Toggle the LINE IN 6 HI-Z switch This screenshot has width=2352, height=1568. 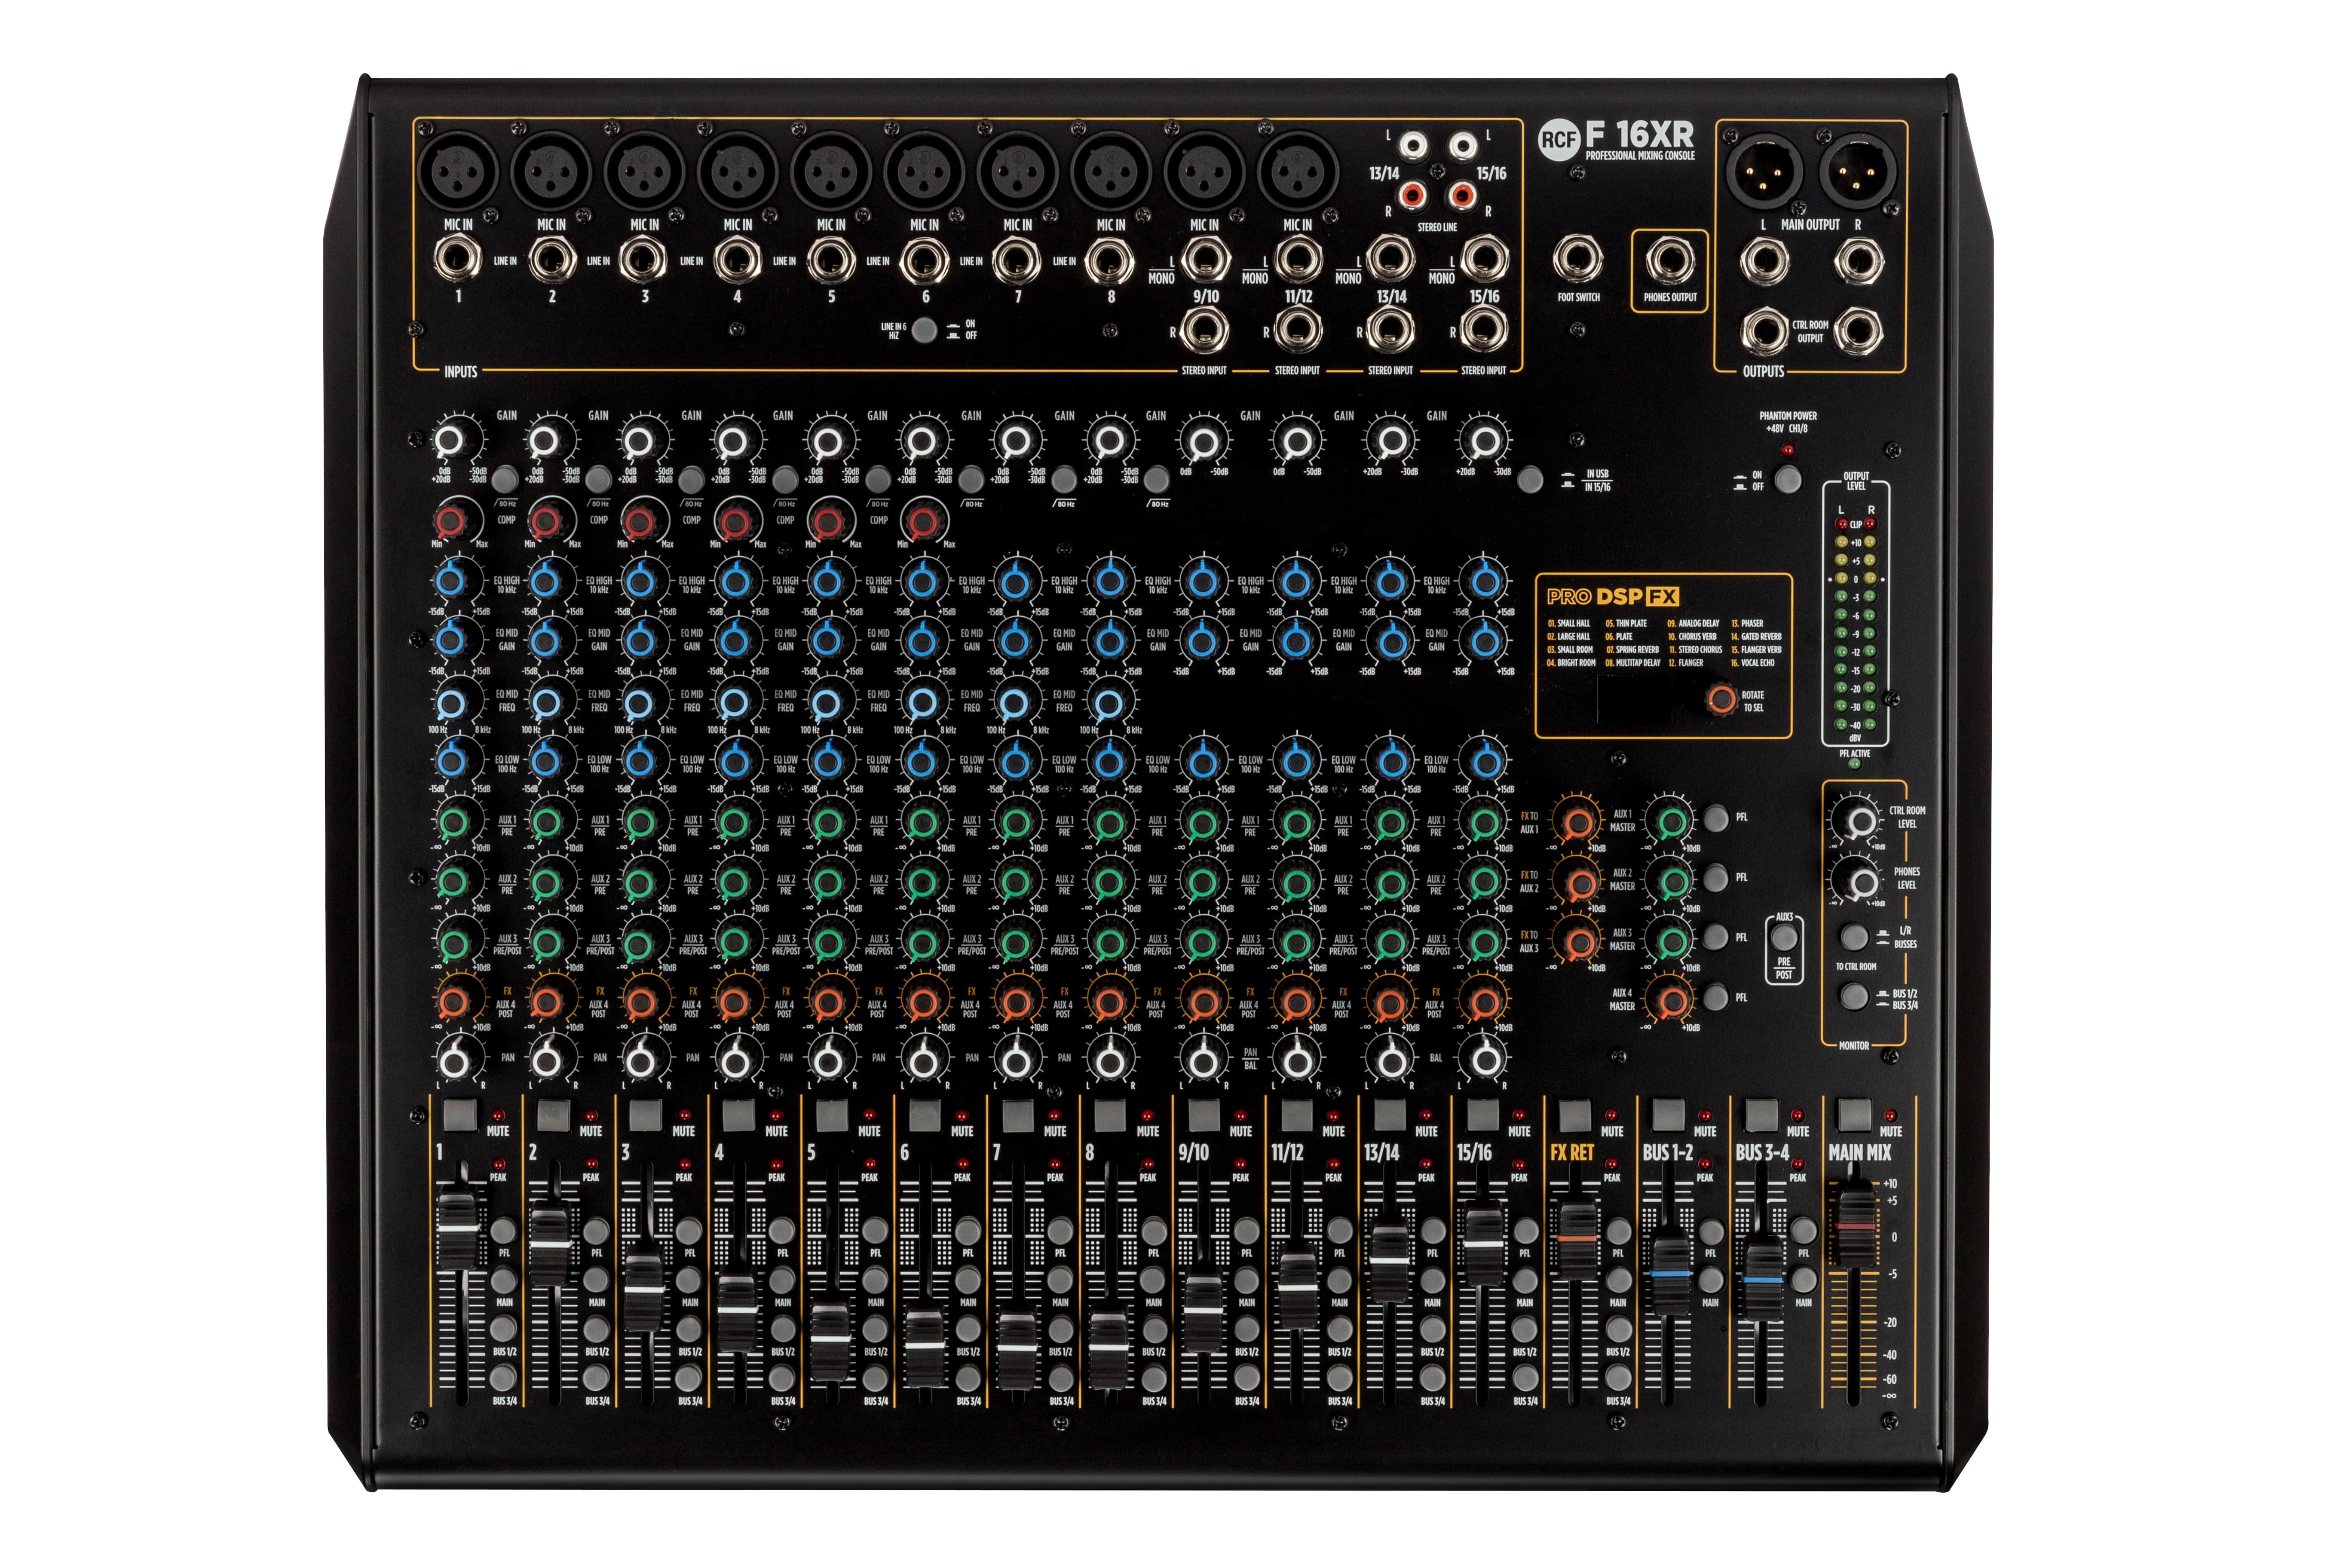[x=925, y=331]
